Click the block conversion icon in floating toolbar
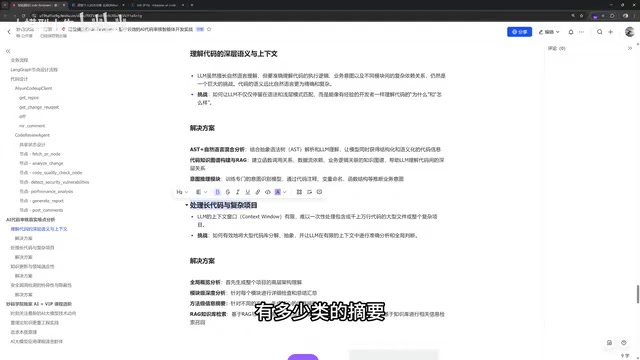 pyautogui.click(x=299, y=192)
